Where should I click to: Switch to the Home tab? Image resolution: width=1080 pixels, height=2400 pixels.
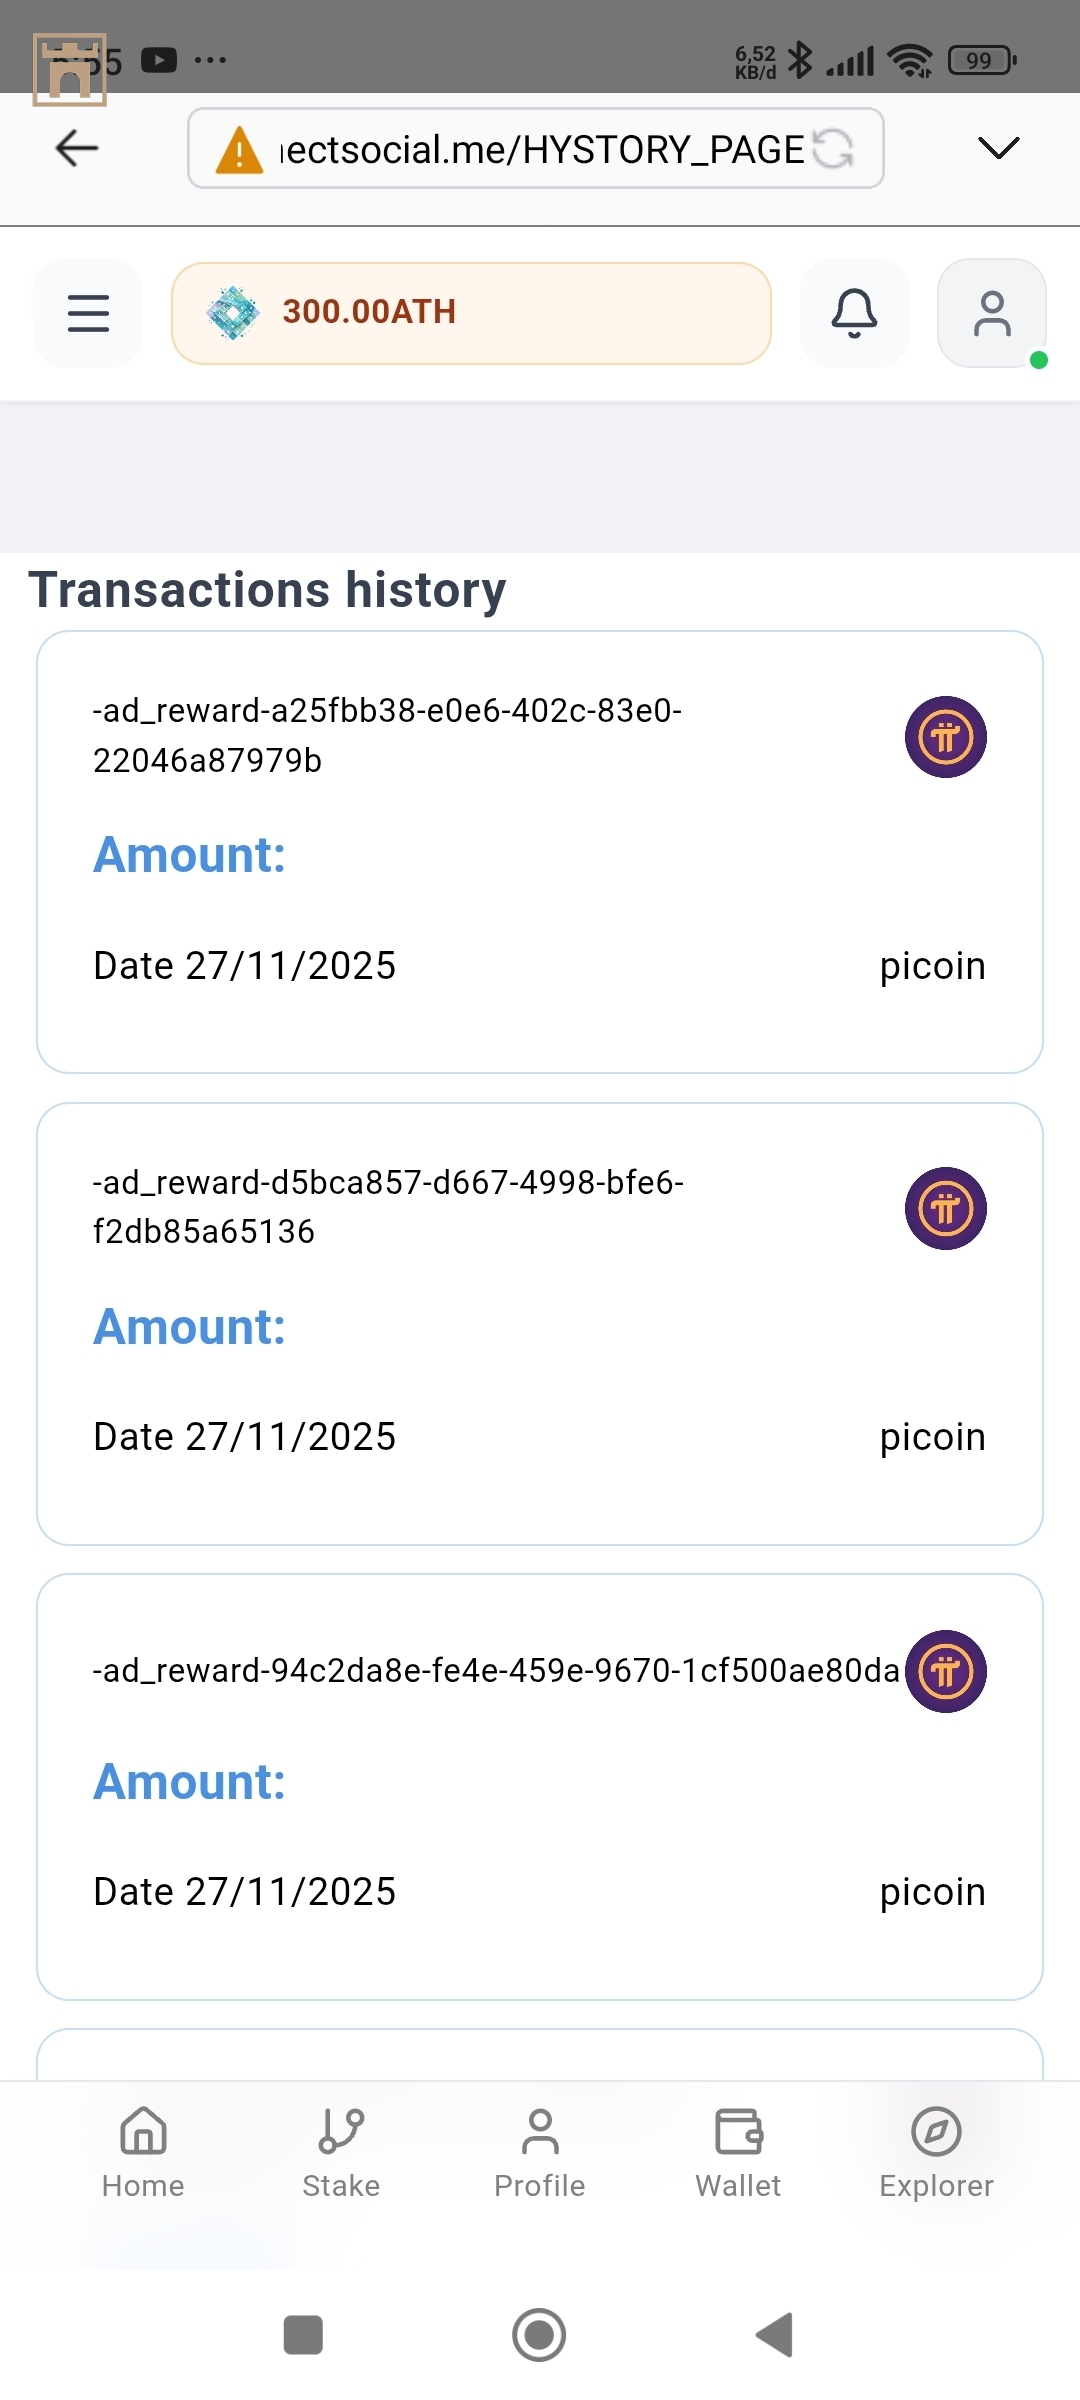[143, 2150]
